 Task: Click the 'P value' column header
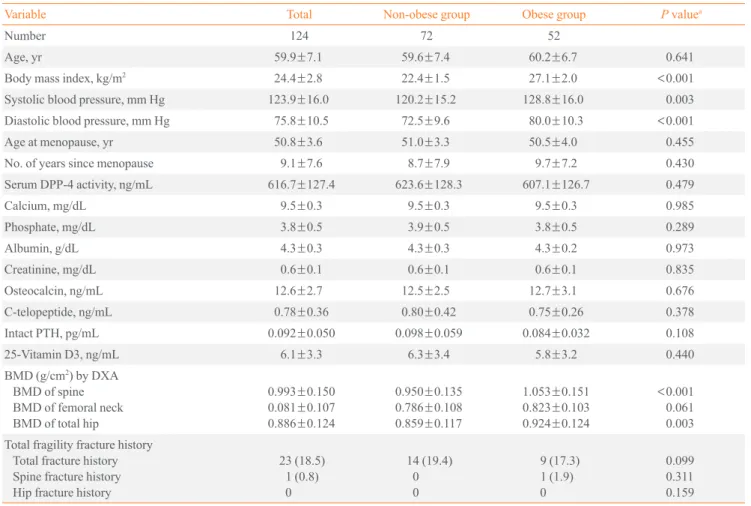(x=681, y=14)
